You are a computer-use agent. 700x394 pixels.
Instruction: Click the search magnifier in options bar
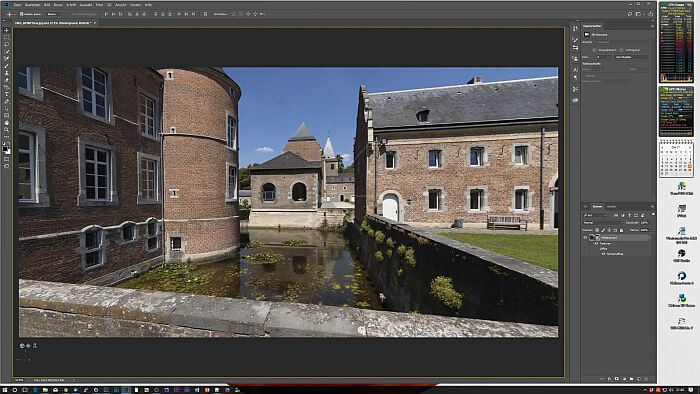pos(629,14)
